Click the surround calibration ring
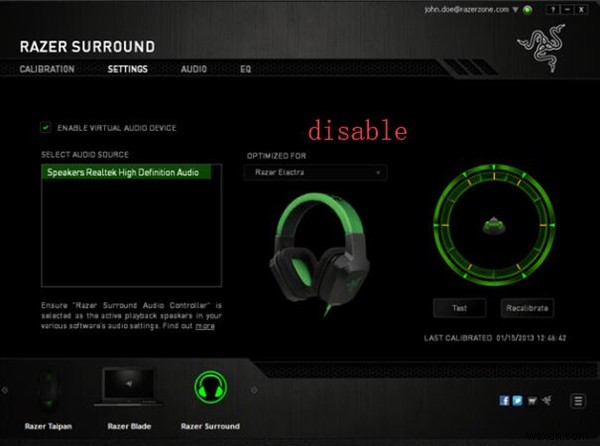 pyautogui.click(x=494, y=225)
